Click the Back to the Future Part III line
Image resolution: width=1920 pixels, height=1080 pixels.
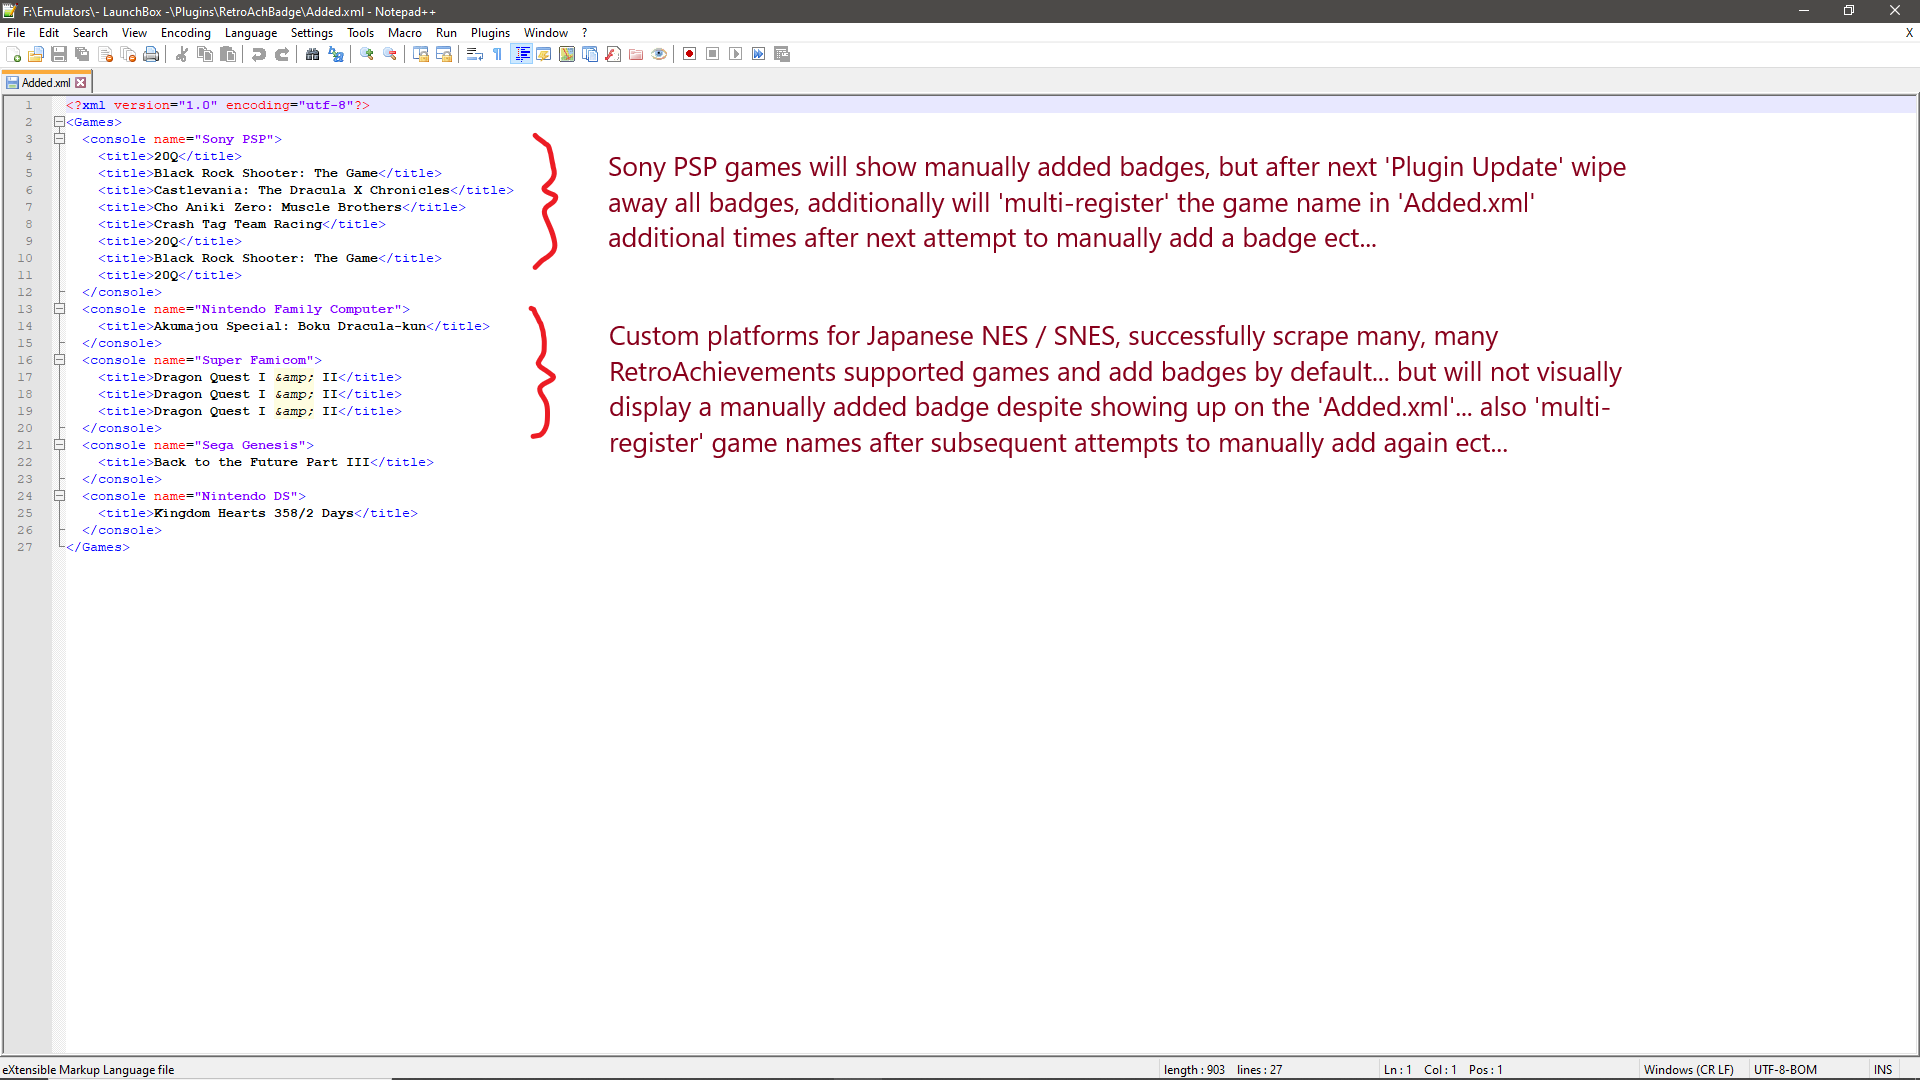[266, 462]
